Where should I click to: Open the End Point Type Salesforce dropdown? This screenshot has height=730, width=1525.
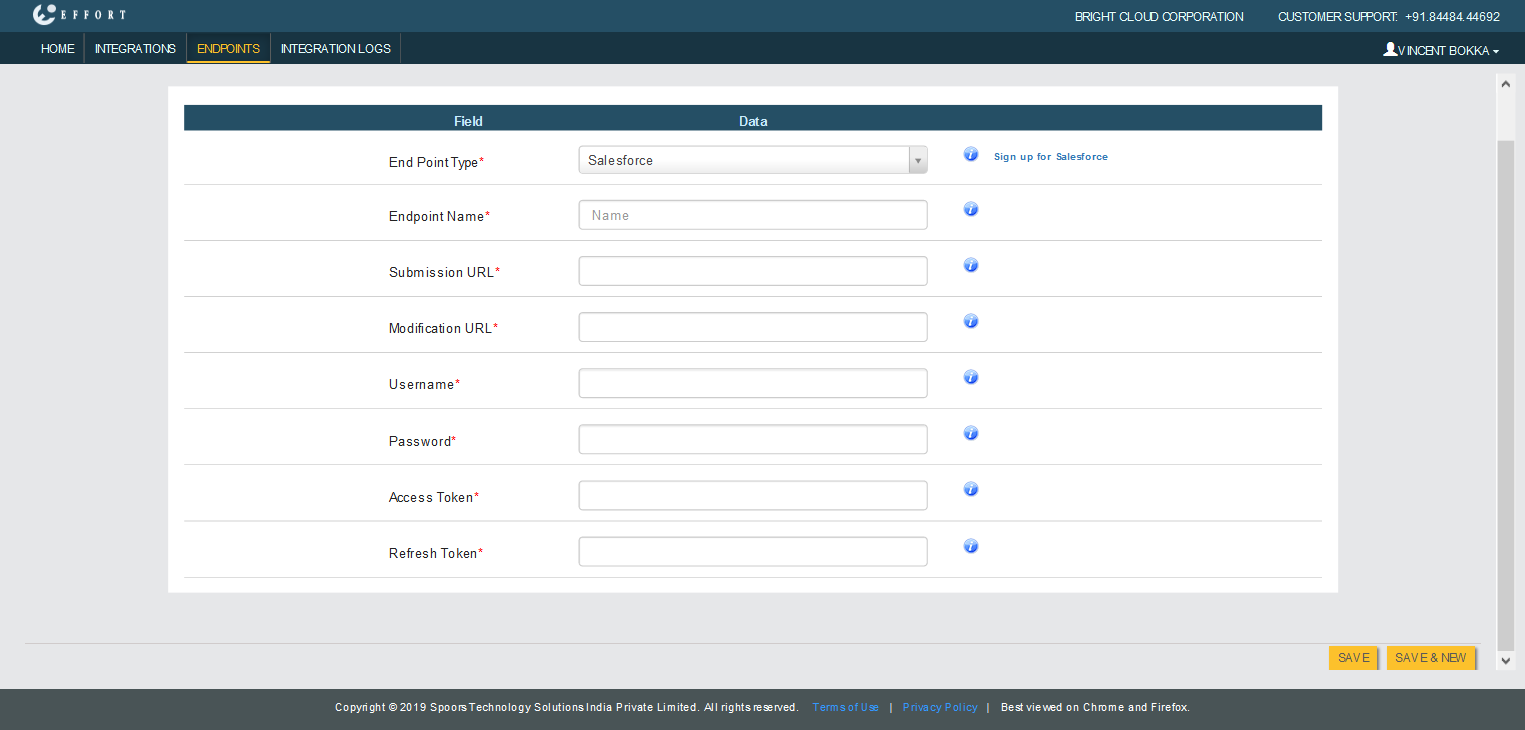coord(752,160)
